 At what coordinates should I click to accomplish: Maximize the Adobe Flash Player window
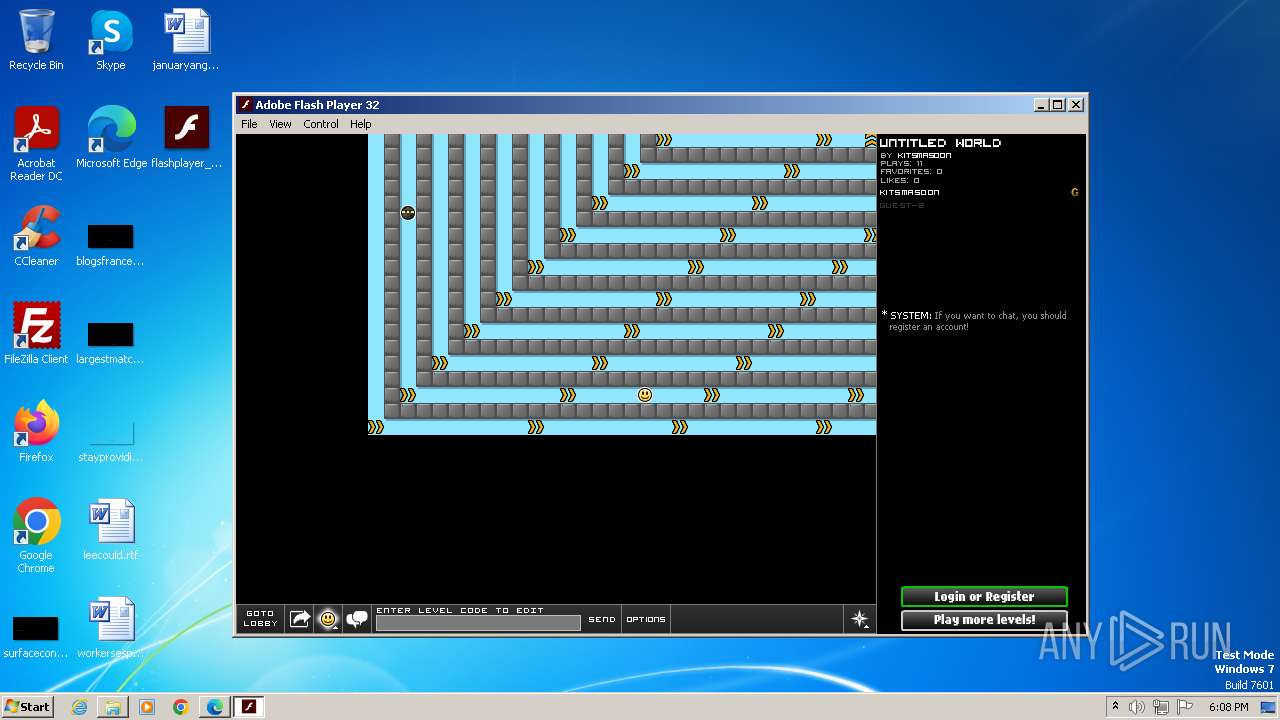[1058, 105]
